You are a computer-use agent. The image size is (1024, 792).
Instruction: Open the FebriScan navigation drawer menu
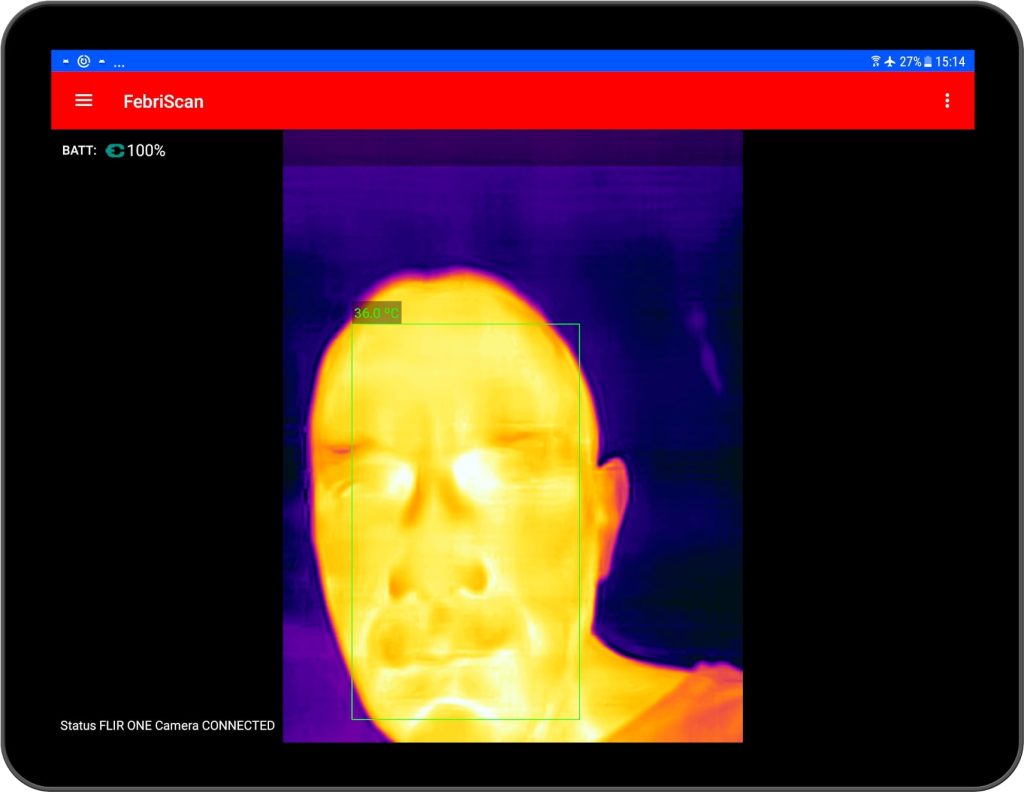click(83, 100)
